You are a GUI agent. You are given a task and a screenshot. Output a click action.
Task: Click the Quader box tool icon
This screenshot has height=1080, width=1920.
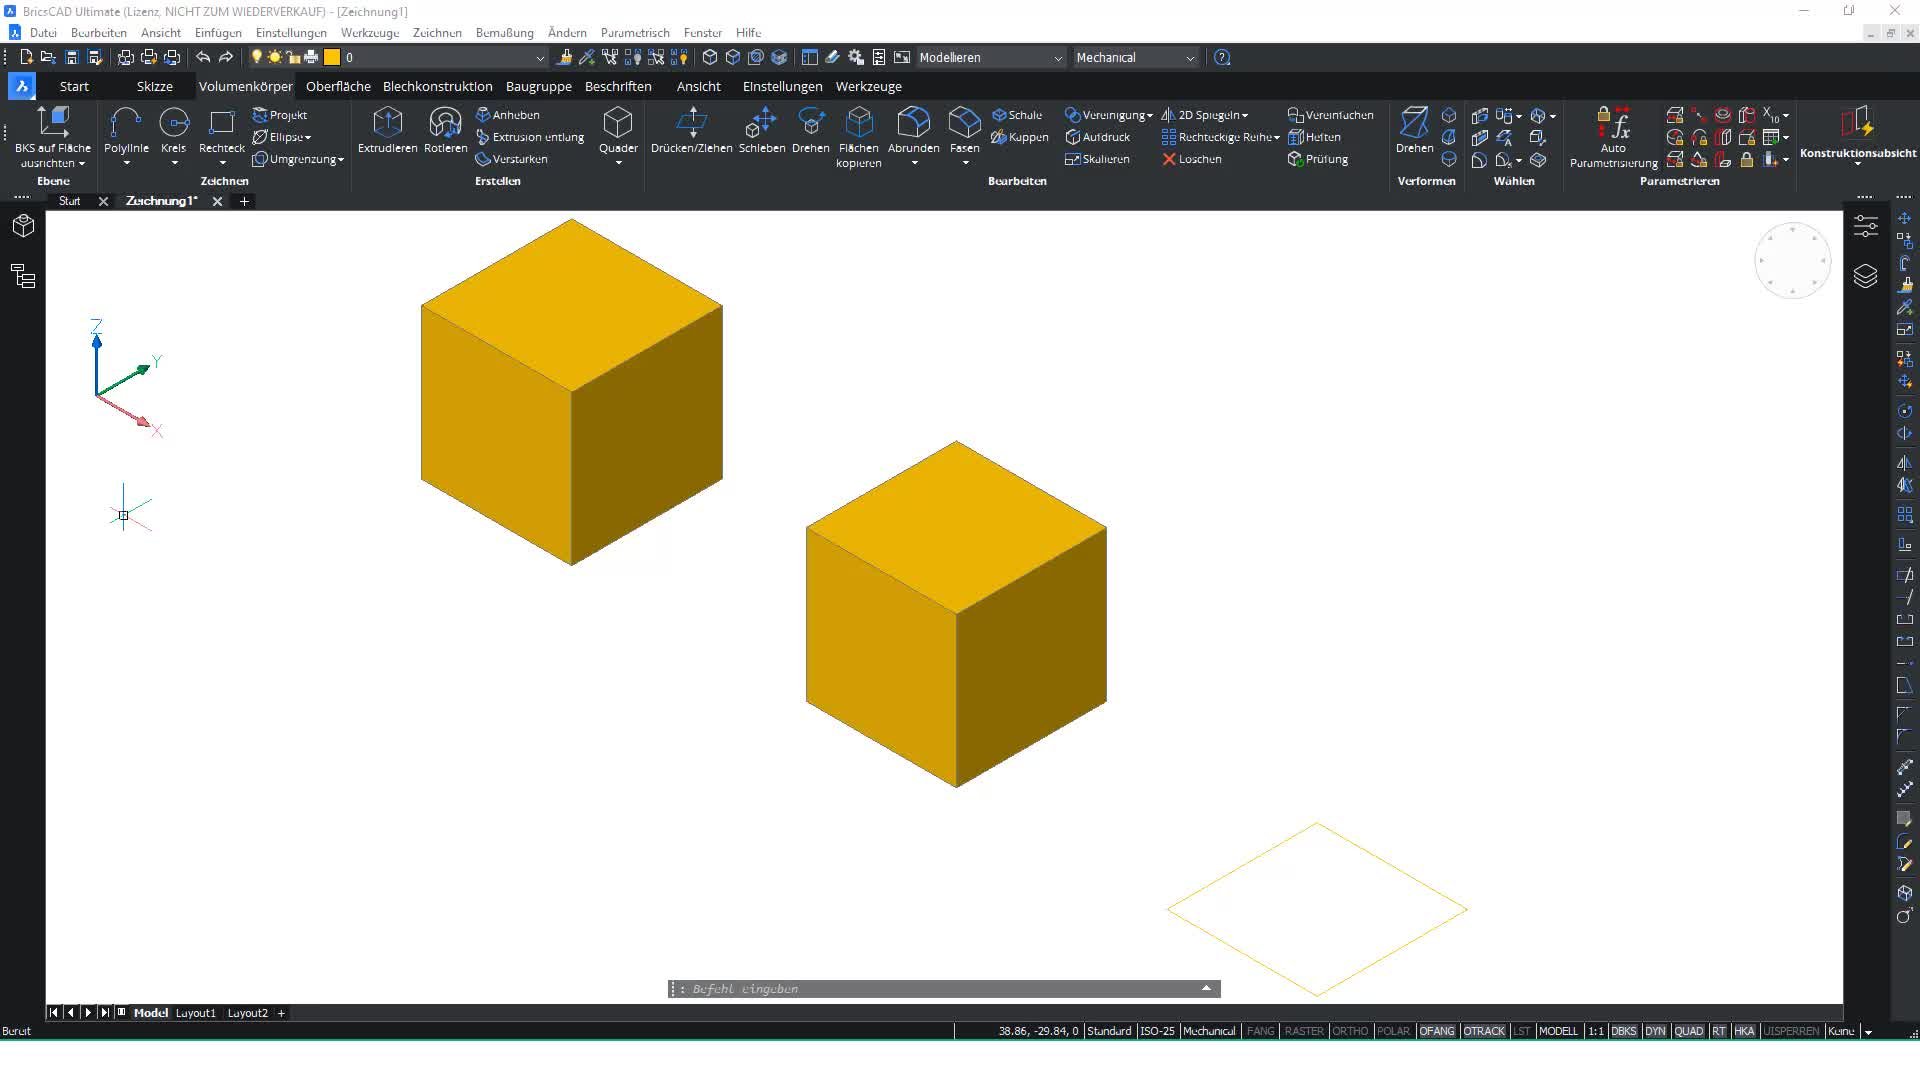618,122
